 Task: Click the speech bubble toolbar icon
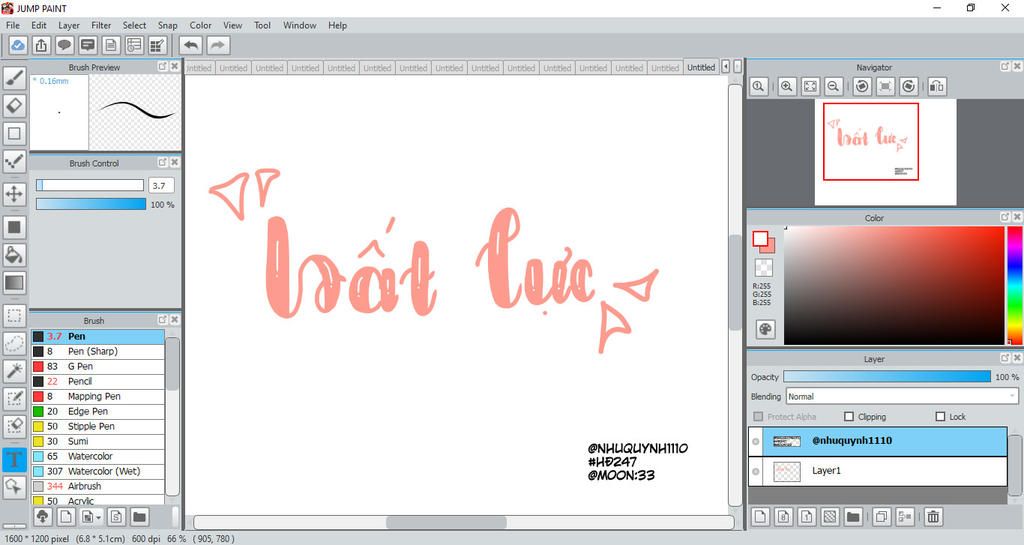[x=64, y=45]
